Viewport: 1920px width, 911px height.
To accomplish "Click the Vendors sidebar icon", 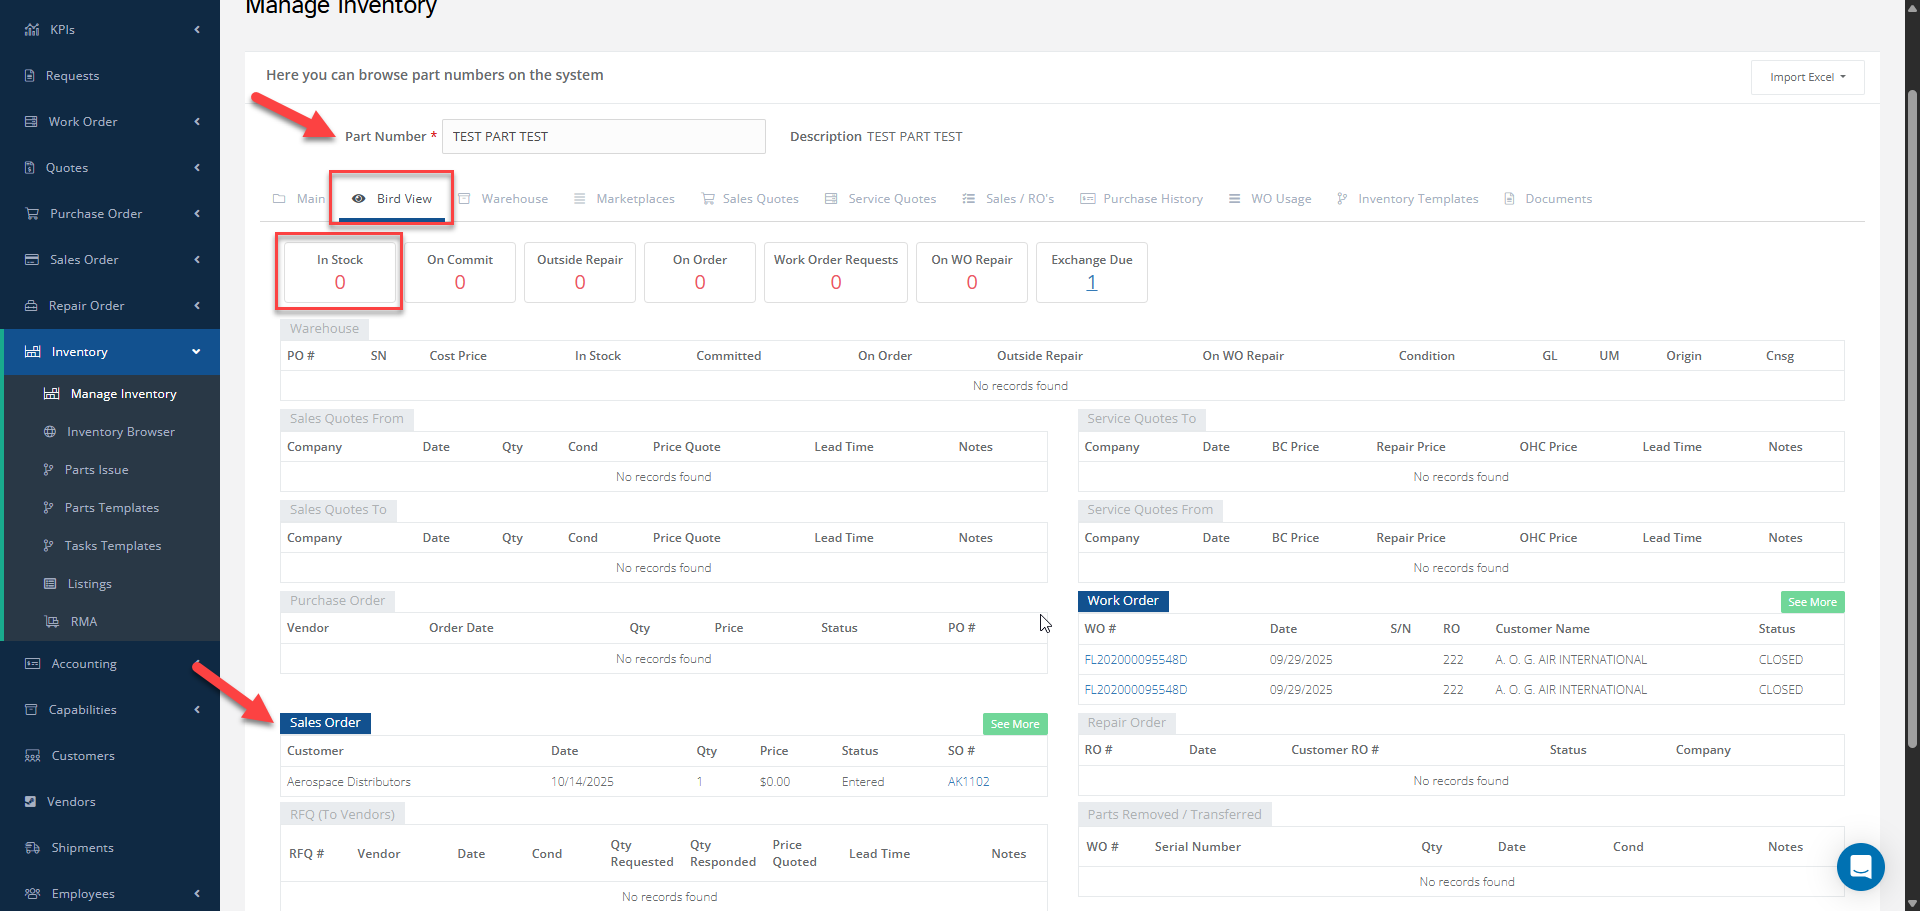I will tap(30, 802).
